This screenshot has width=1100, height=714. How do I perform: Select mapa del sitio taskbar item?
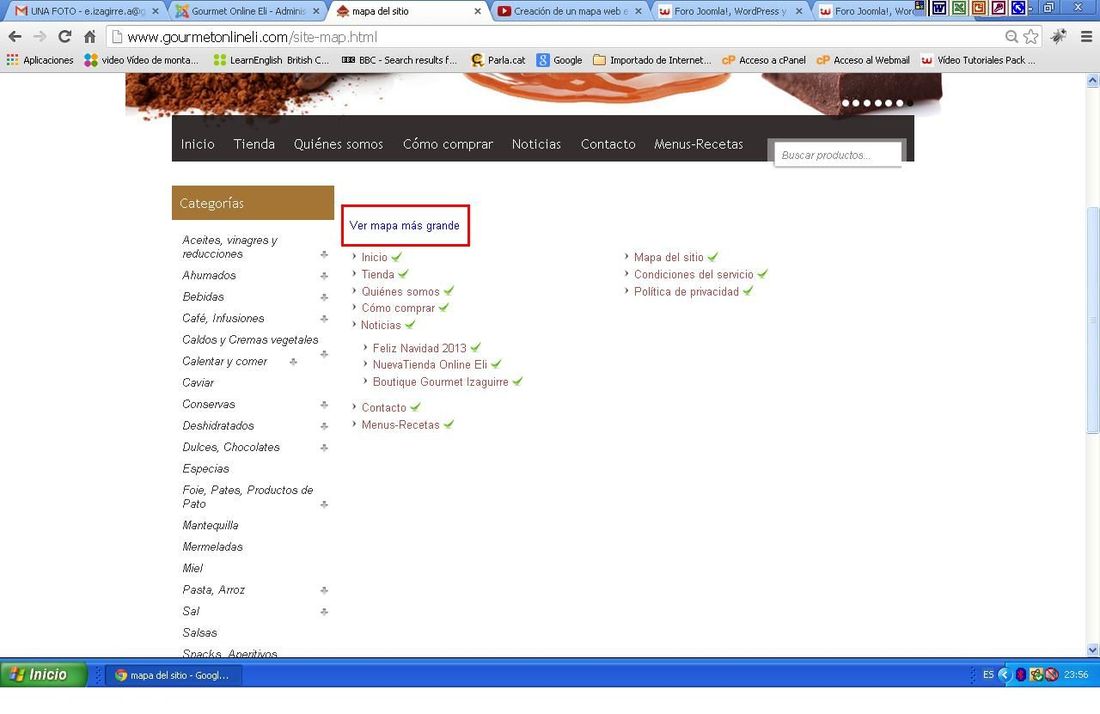point(173,675)
